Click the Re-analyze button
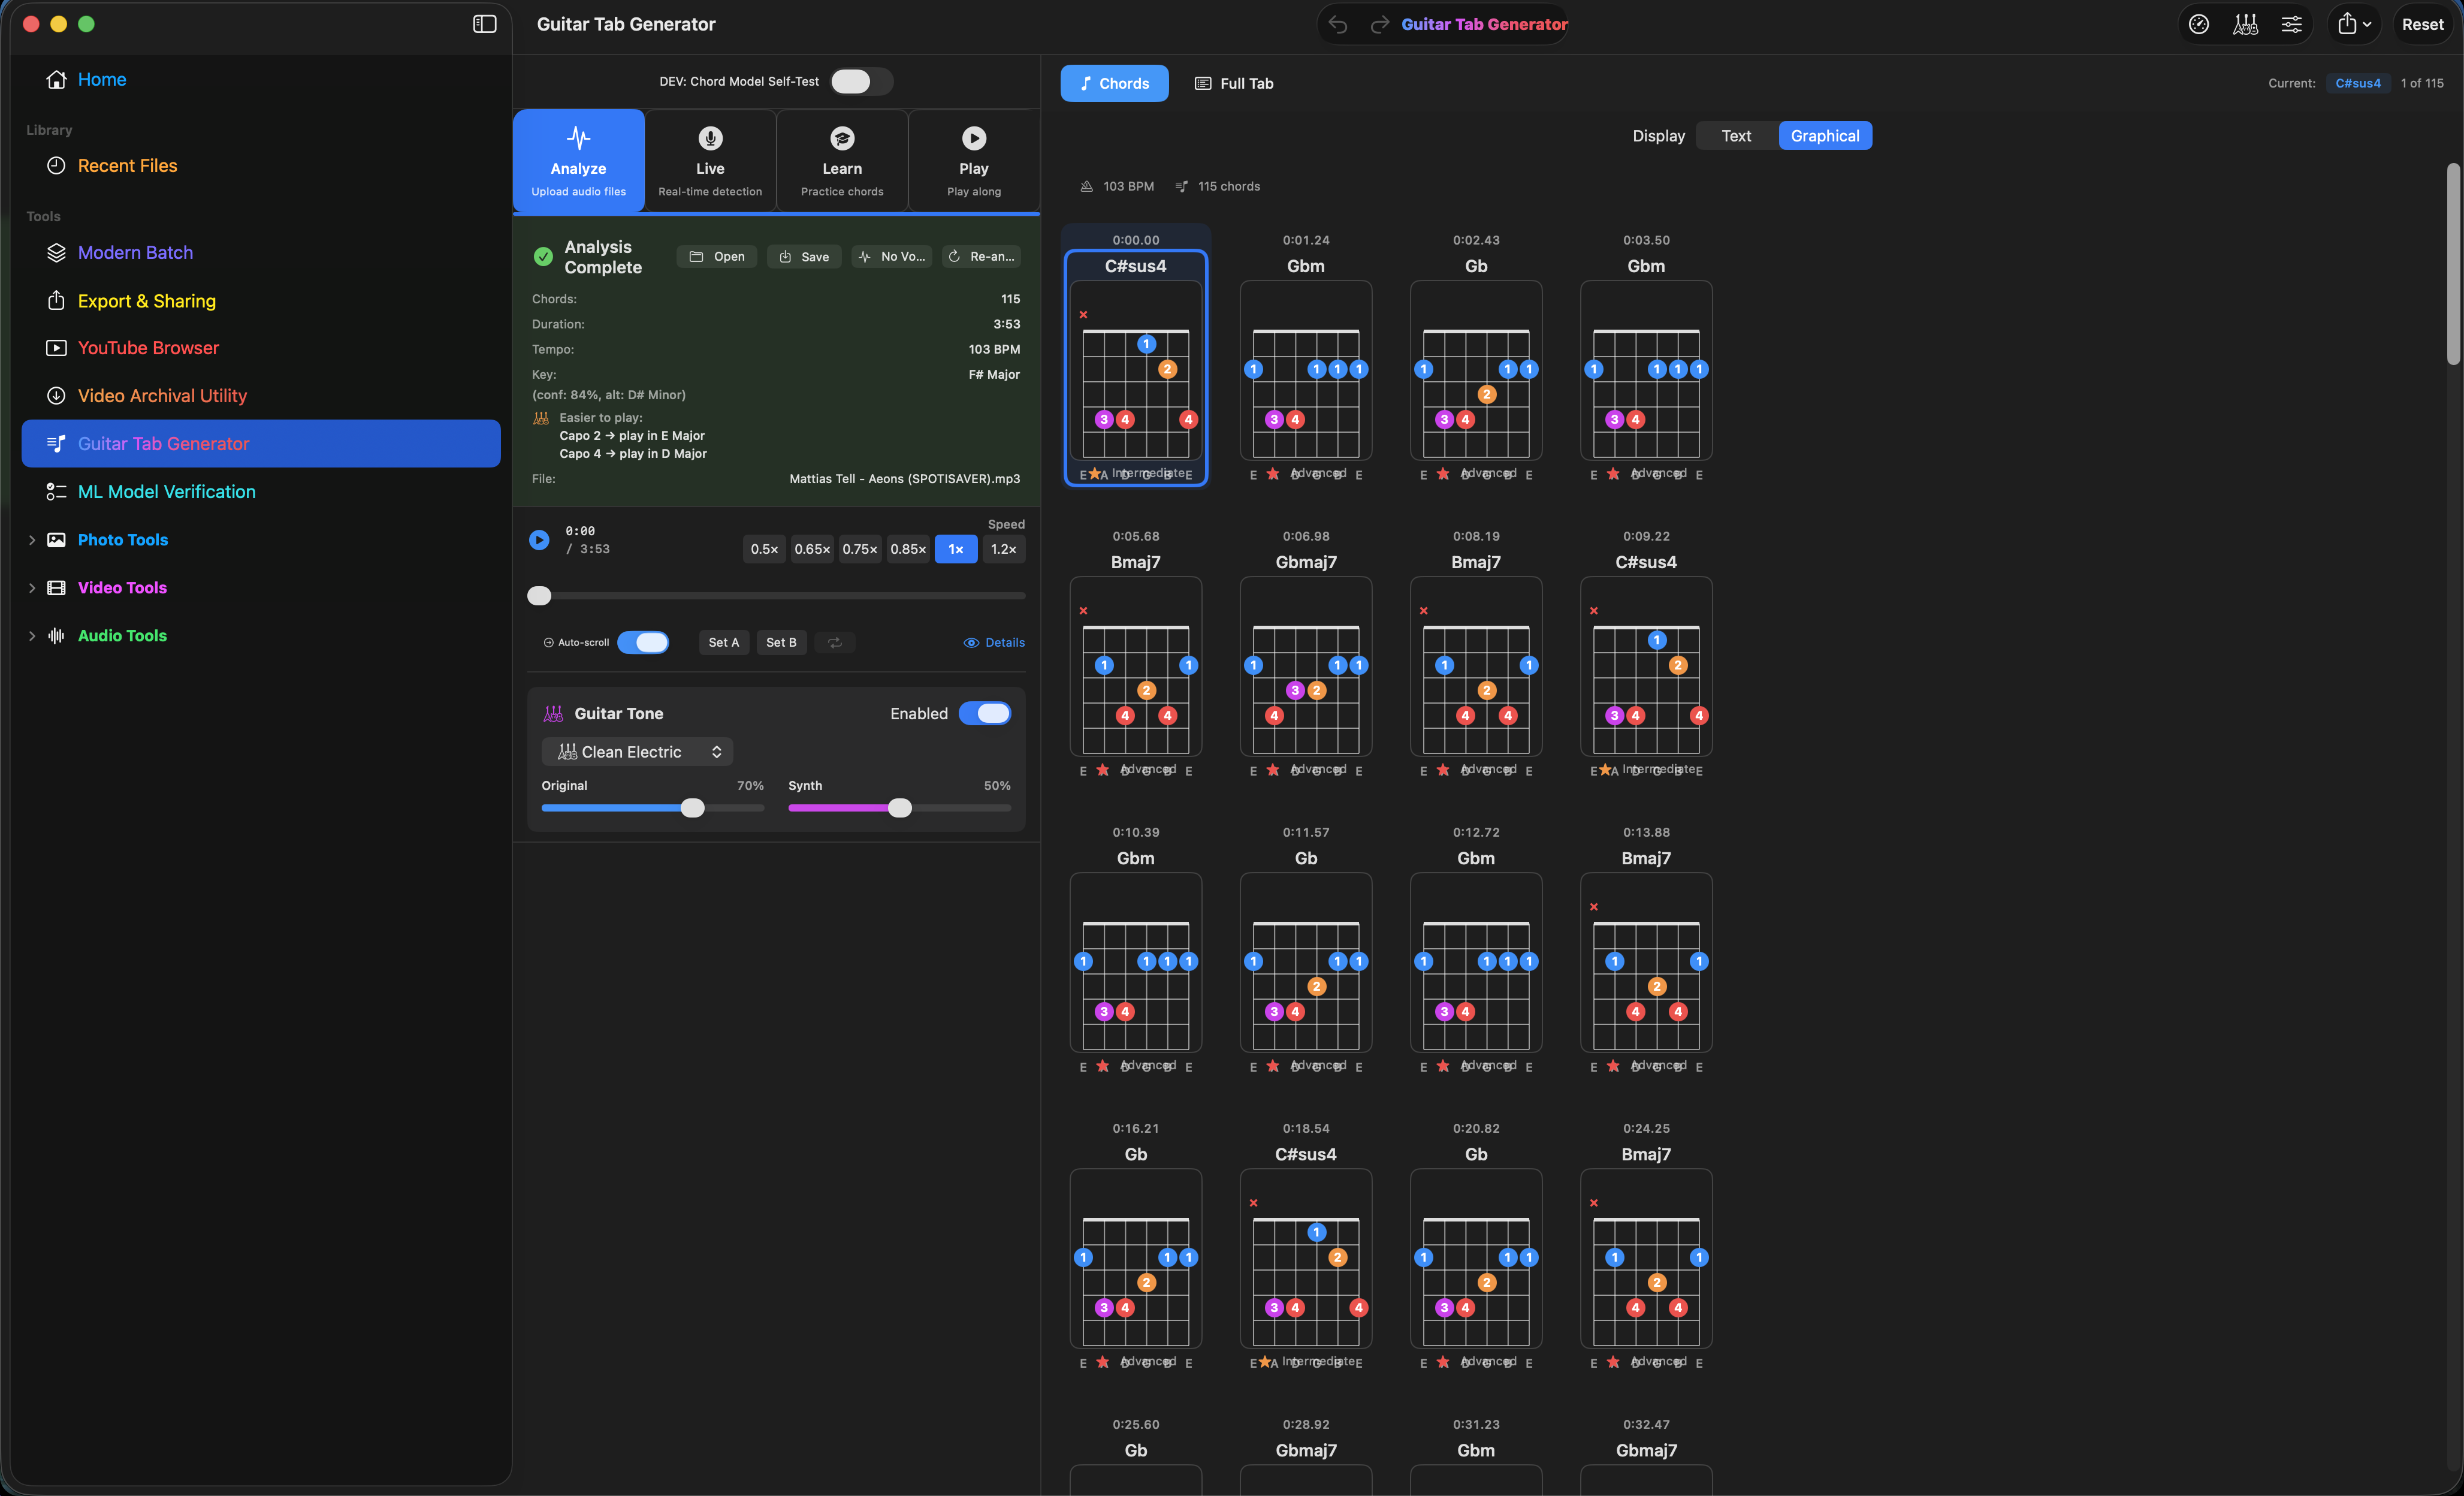The width and height of the screenshot is (2464, 1496). 981,256
